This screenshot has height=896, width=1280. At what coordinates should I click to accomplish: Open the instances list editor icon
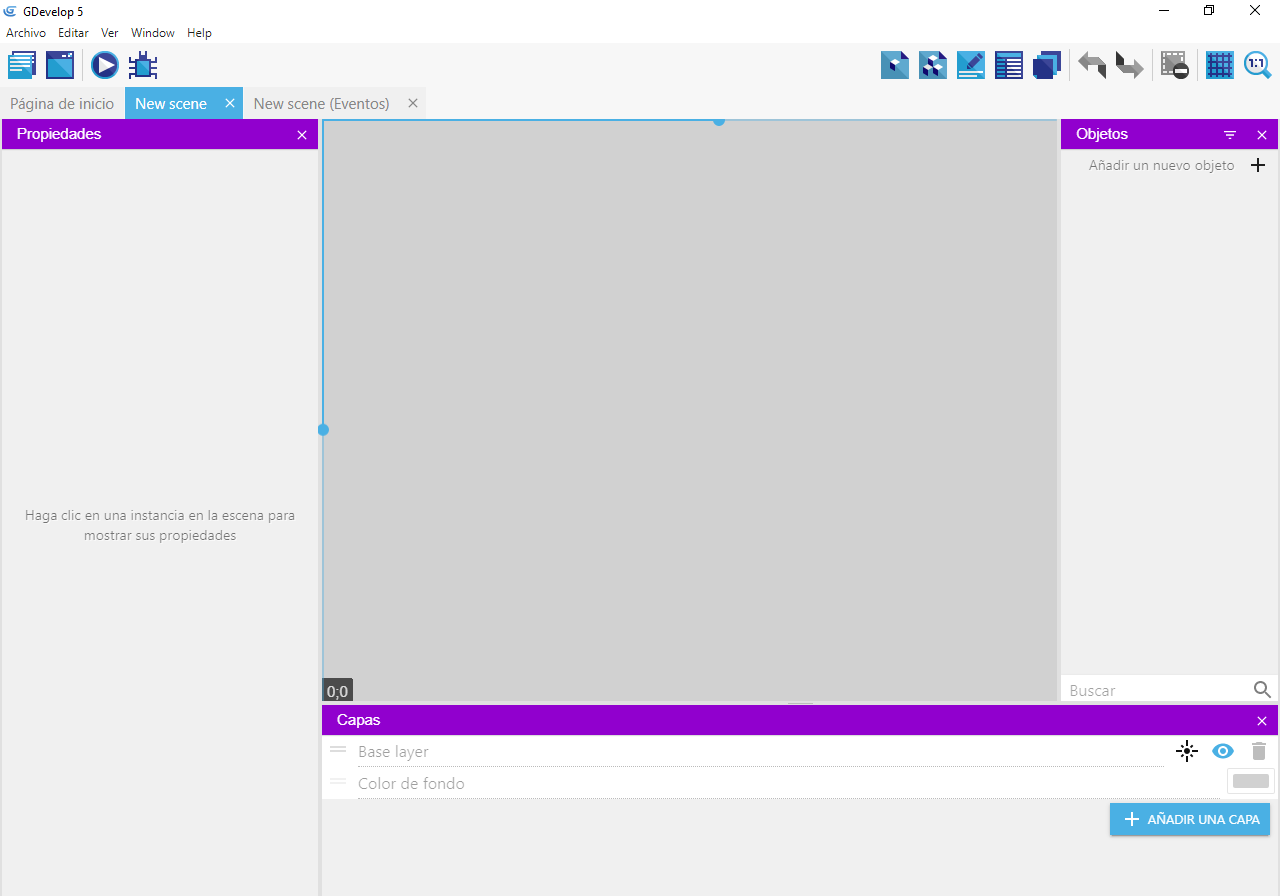(x=1008, y=66)
